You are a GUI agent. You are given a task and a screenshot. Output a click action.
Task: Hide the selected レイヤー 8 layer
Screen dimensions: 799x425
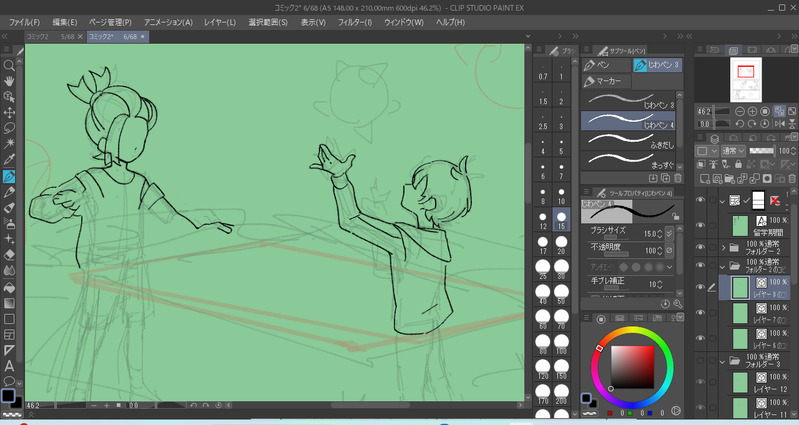pos(701,287)
